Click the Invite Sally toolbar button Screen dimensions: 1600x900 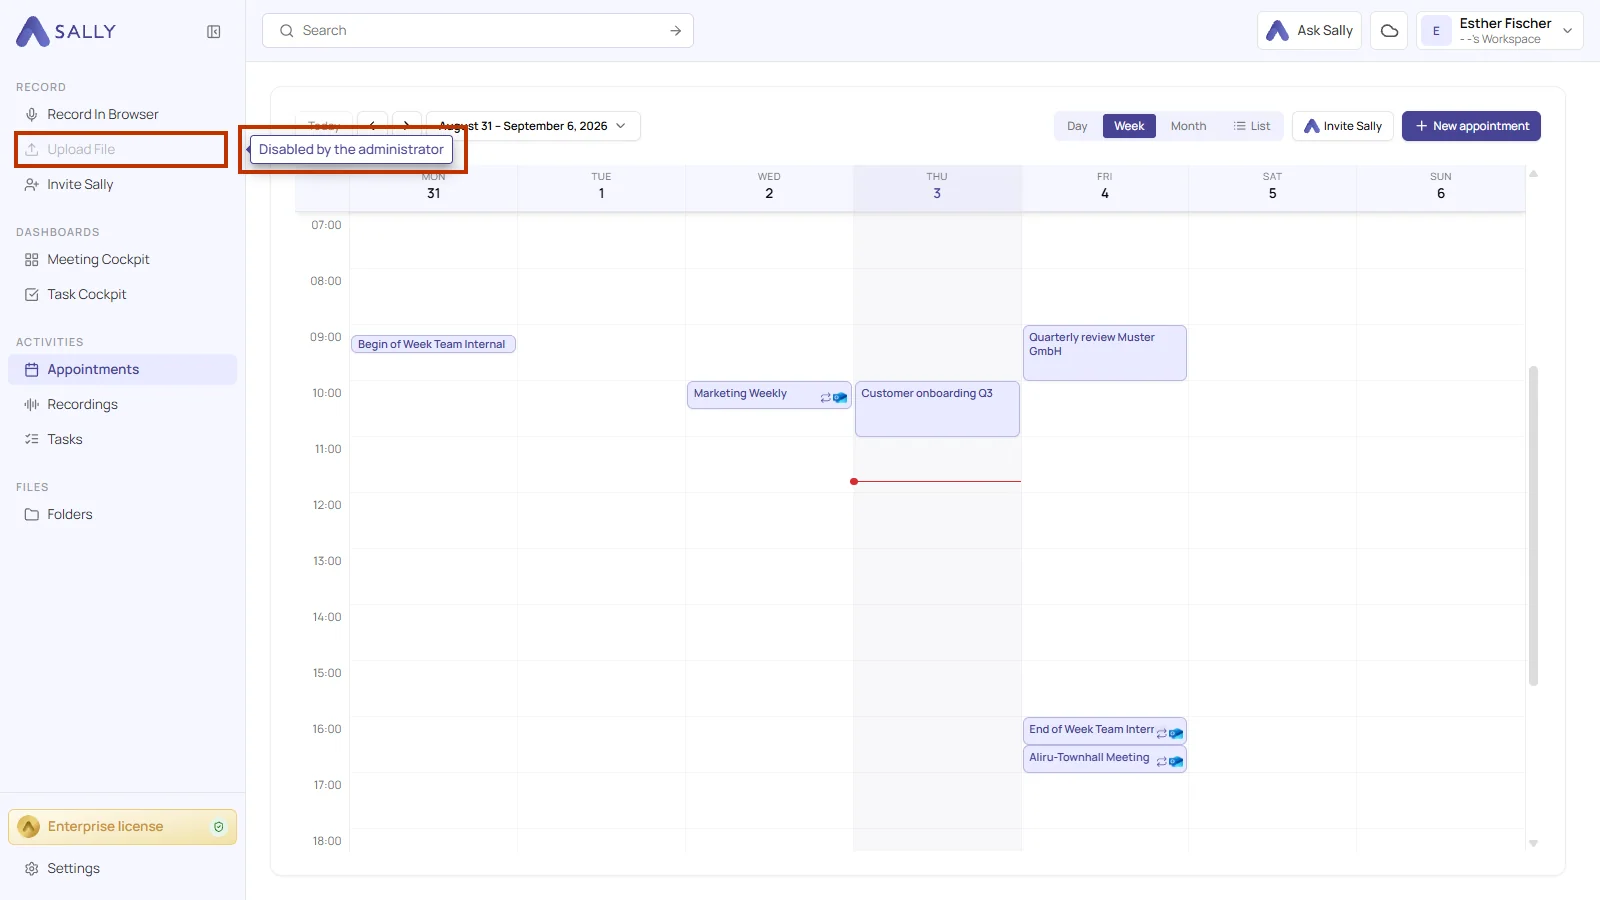(1342, 126)
